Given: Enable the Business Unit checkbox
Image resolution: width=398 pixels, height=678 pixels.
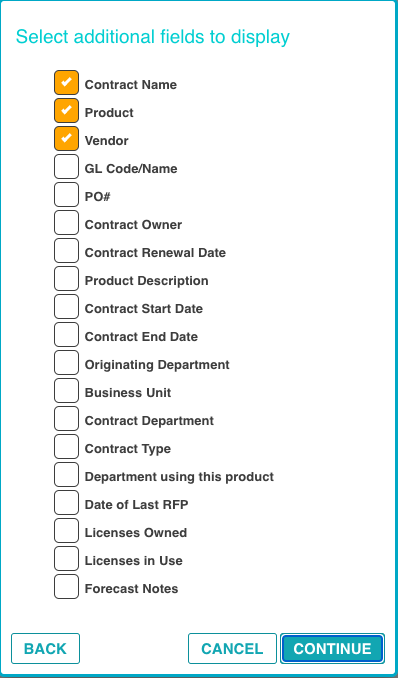Looking at the screenshot, I should click(66, 391).
